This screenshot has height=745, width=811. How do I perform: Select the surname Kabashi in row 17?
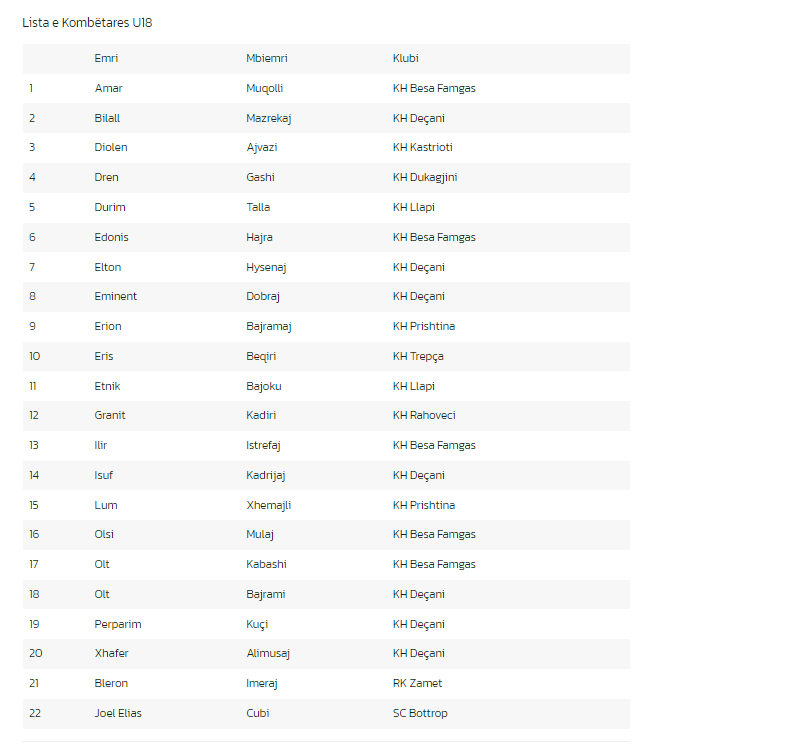(266, 564)
